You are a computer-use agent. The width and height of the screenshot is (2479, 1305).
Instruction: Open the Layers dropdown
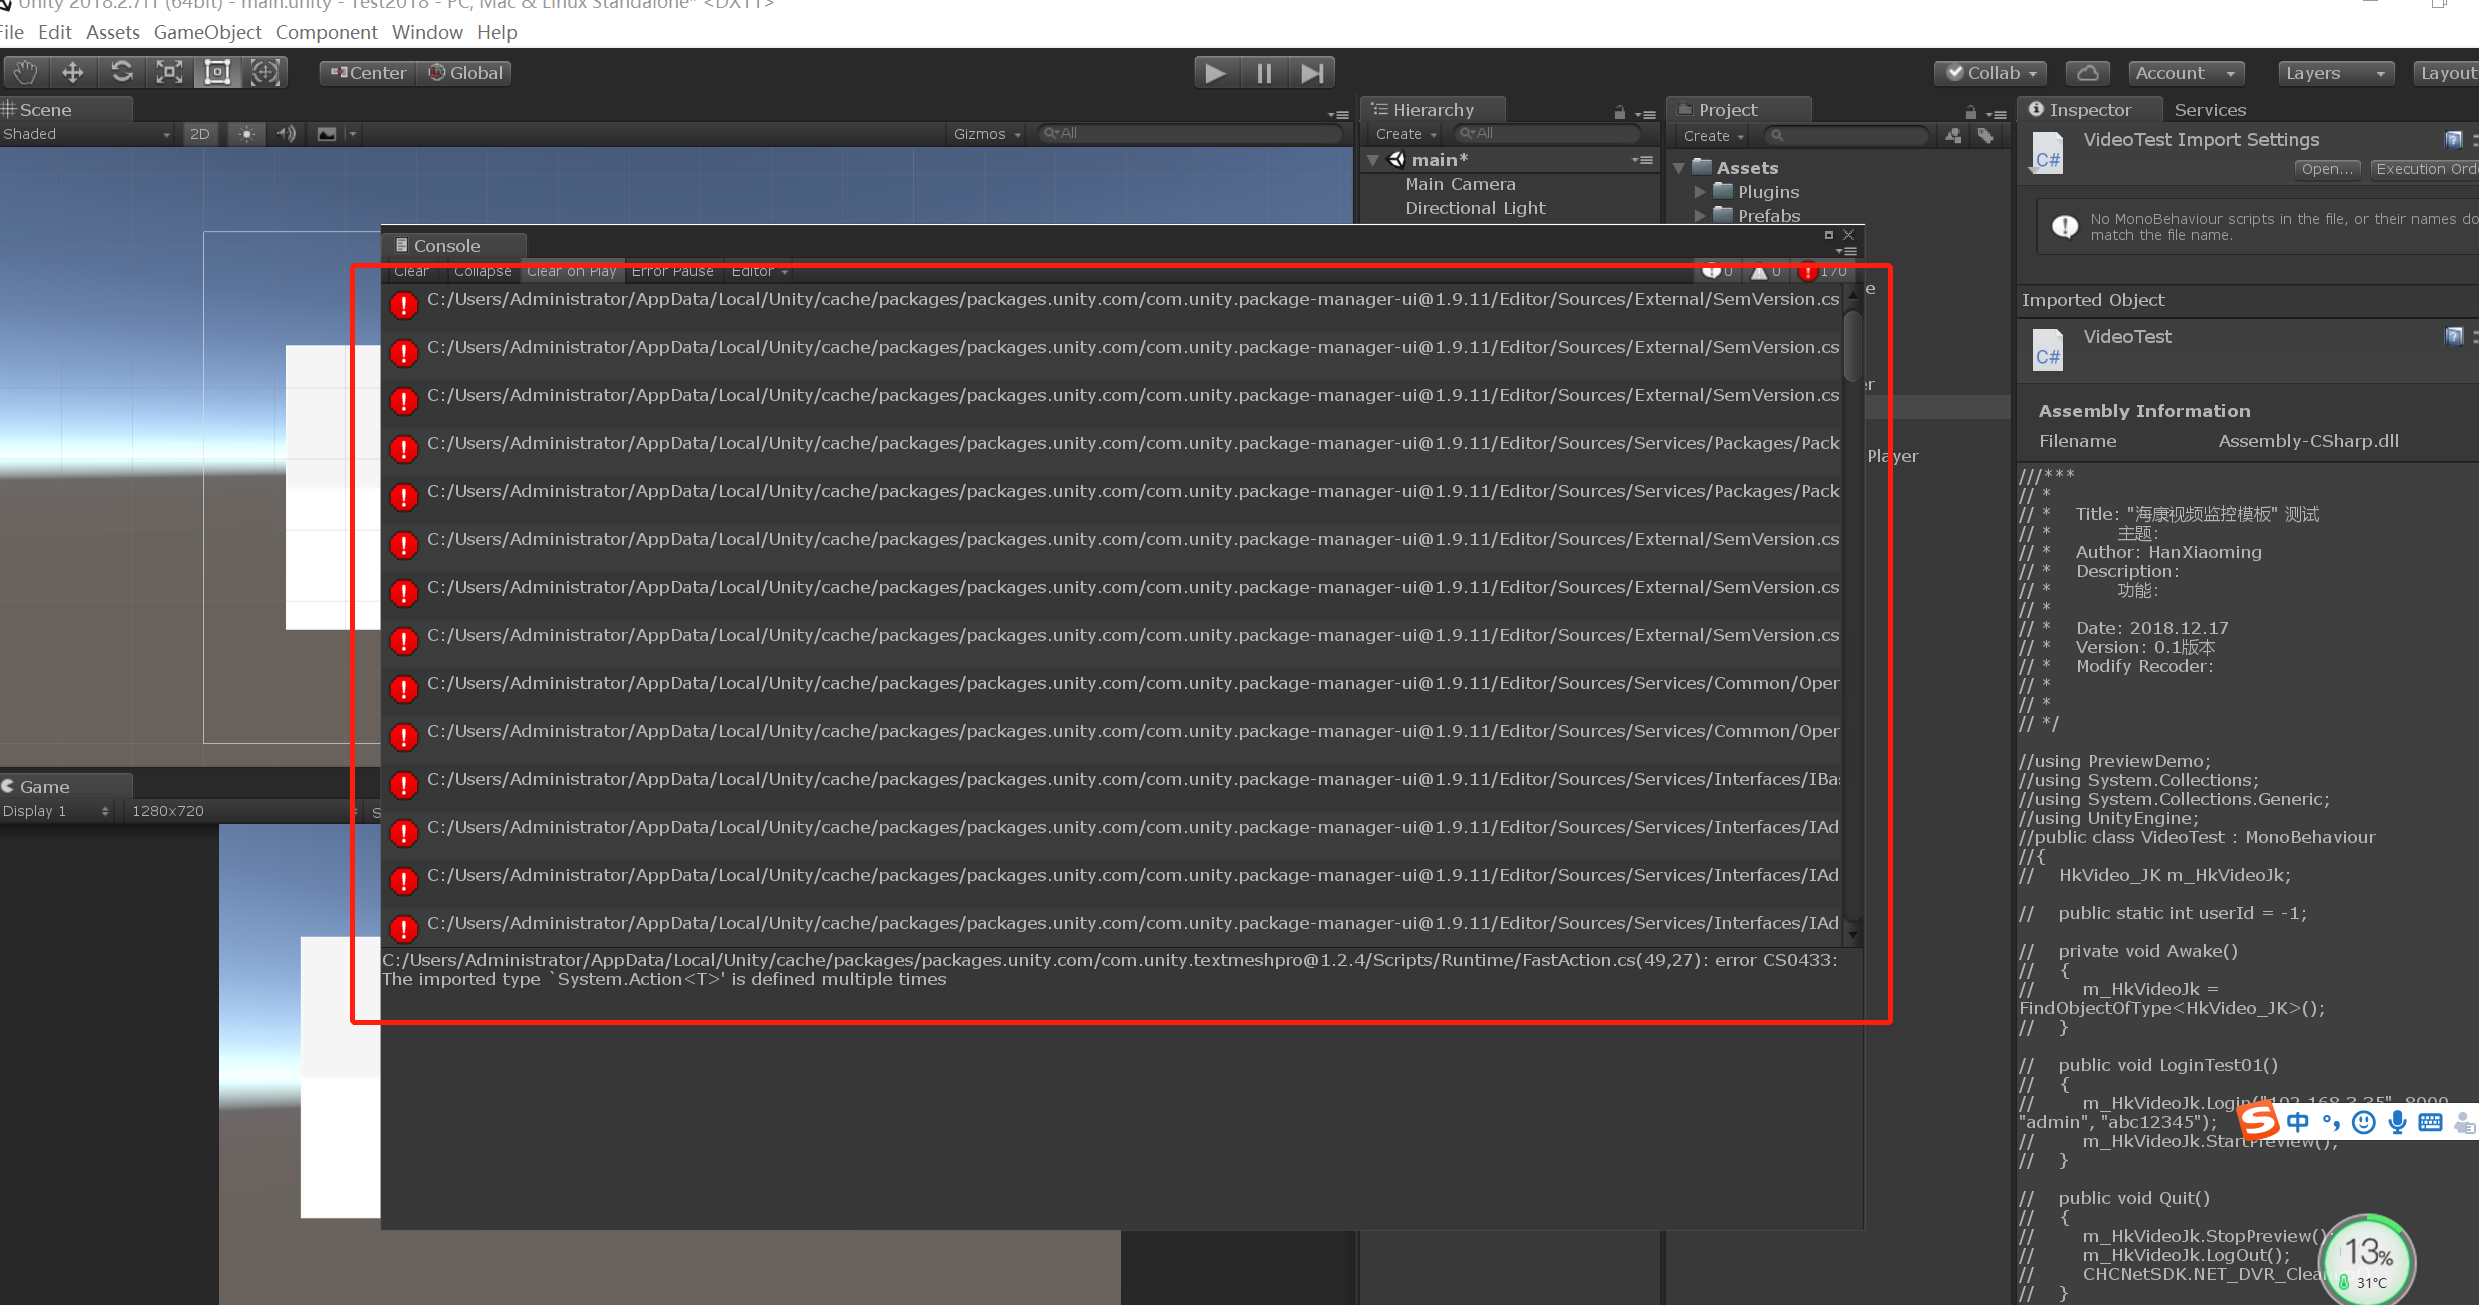[2336, 73]
